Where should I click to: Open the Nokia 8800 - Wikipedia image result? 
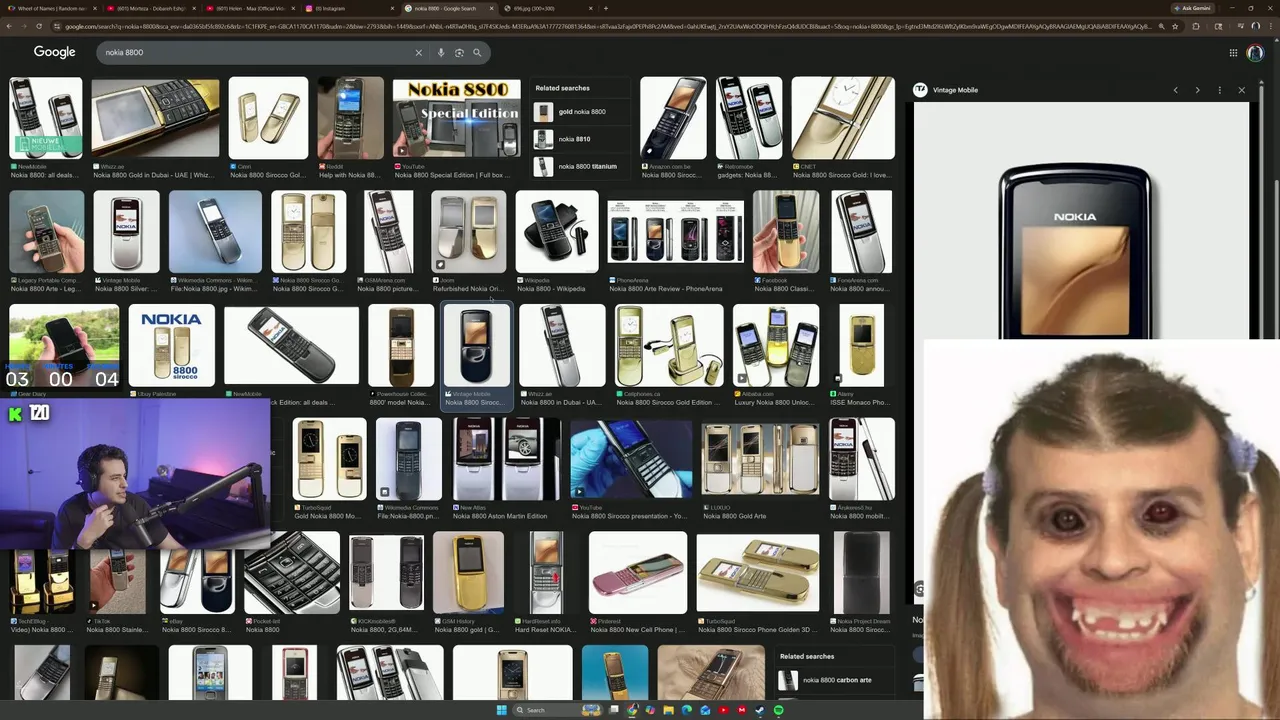pyautogui.click(x=557, y=232)
